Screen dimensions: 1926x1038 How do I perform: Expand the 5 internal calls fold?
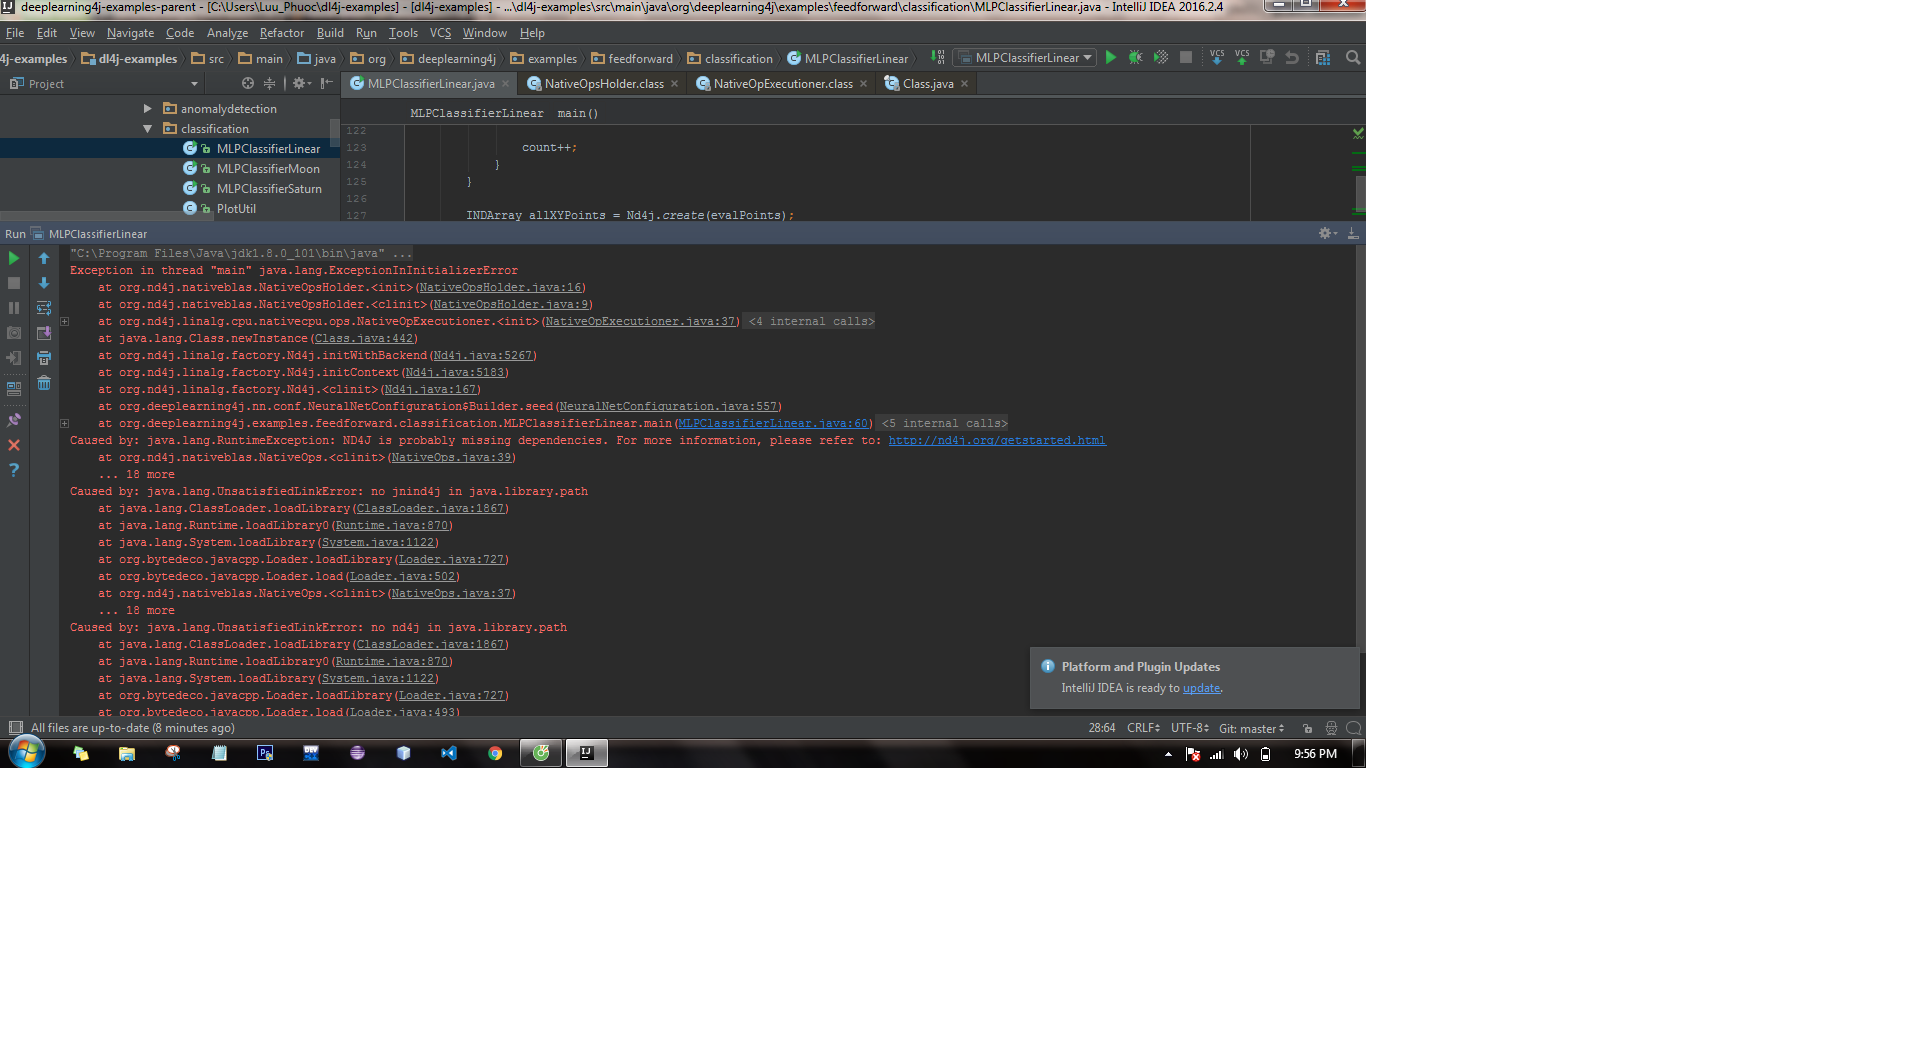click(944, 424)
